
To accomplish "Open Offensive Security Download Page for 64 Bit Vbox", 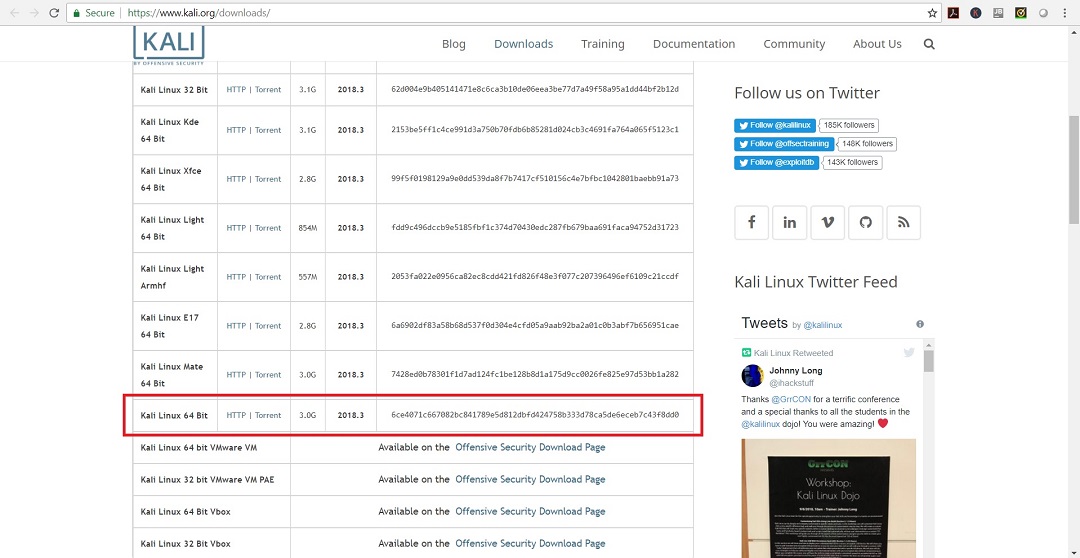I will click(530, 511).
